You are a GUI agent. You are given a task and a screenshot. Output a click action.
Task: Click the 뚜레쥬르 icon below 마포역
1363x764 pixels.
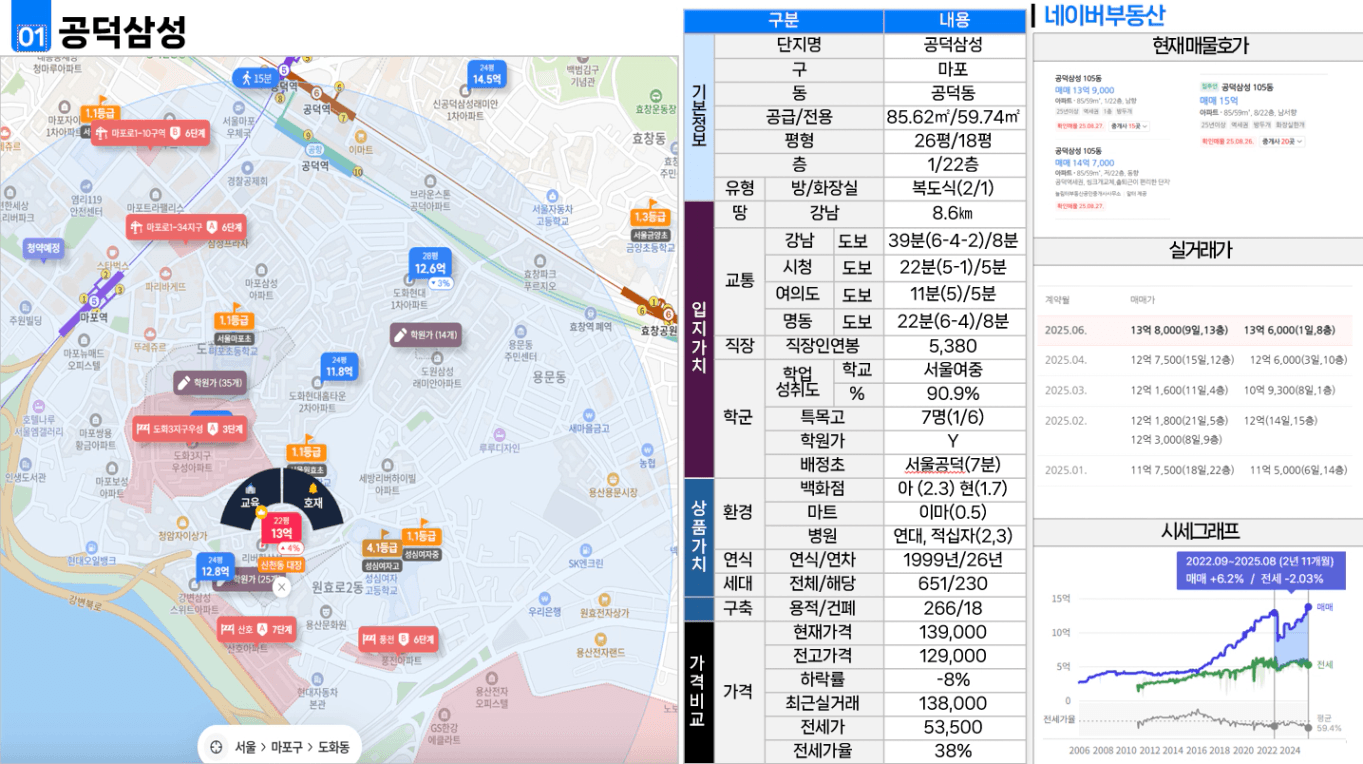click(149, 333)
